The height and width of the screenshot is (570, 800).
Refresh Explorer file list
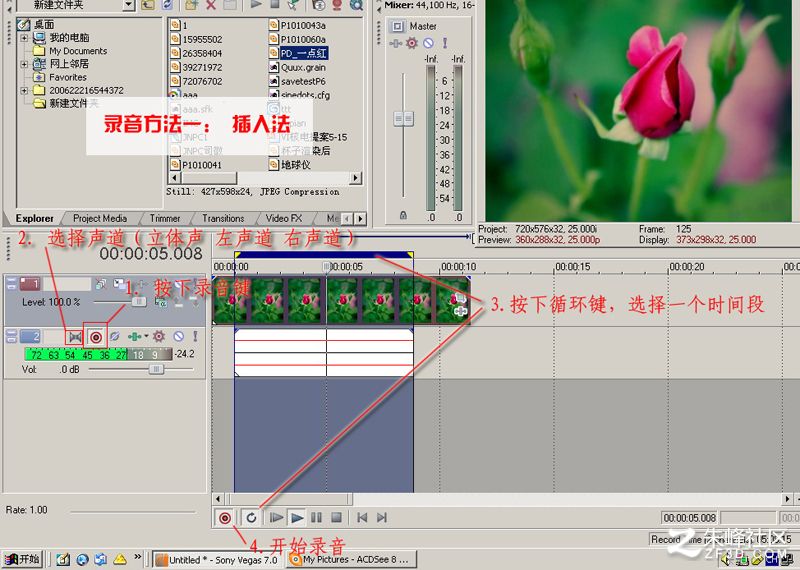click(x=167, y=5)
